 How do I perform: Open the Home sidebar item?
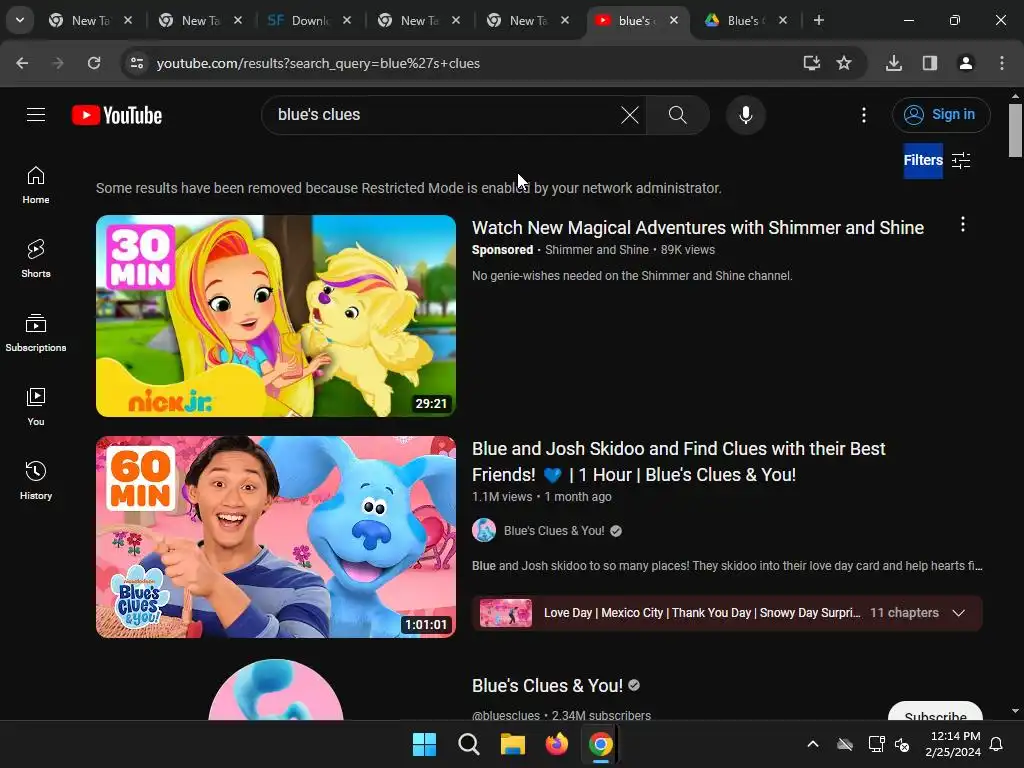(36, 185)
